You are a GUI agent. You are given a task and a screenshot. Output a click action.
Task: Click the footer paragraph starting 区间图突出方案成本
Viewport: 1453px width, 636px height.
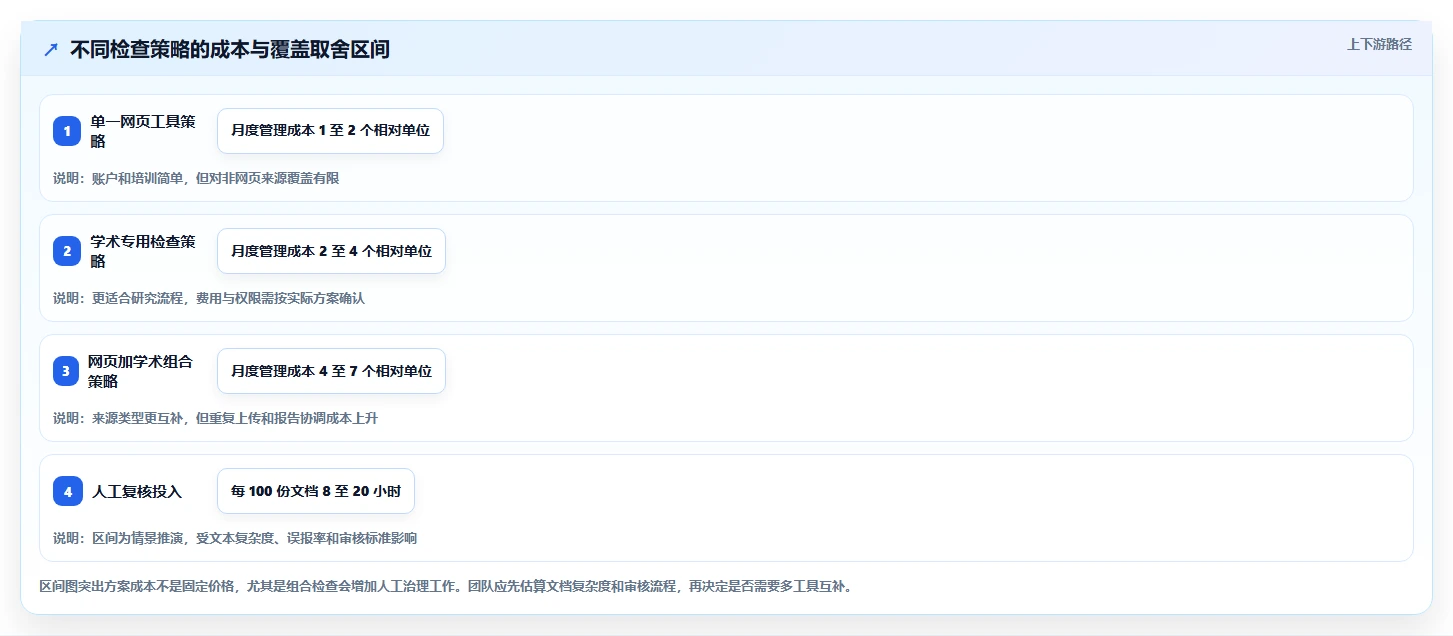(x=445, y=586)
